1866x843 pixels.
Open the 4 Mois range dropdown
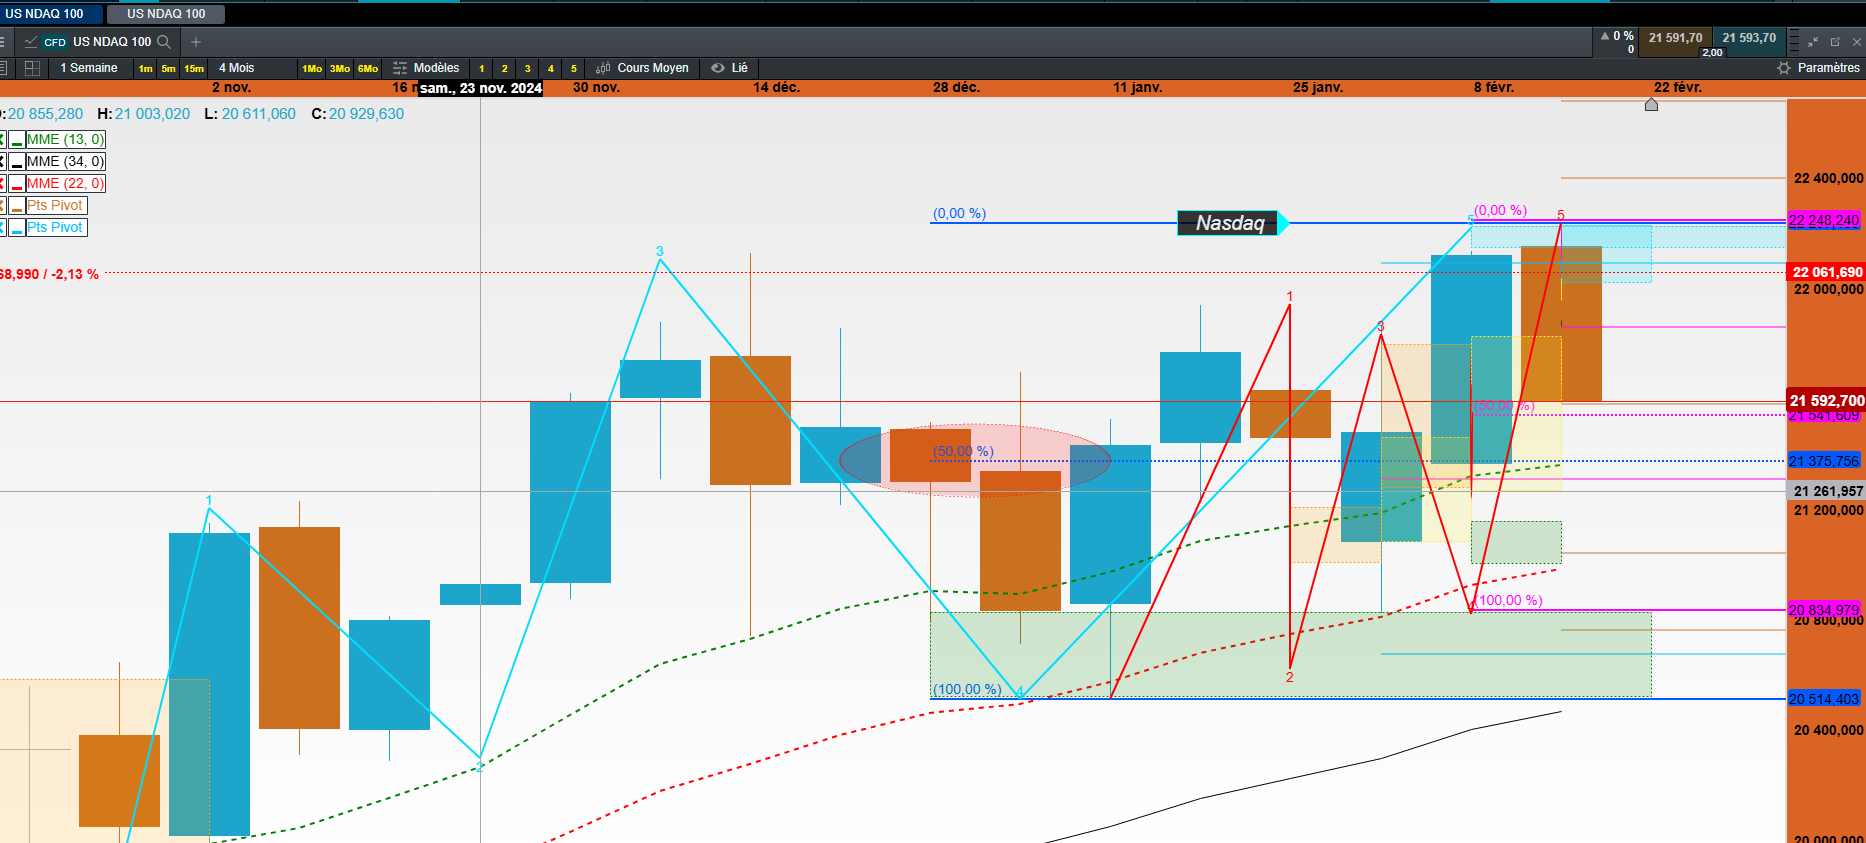pos(237,68)
